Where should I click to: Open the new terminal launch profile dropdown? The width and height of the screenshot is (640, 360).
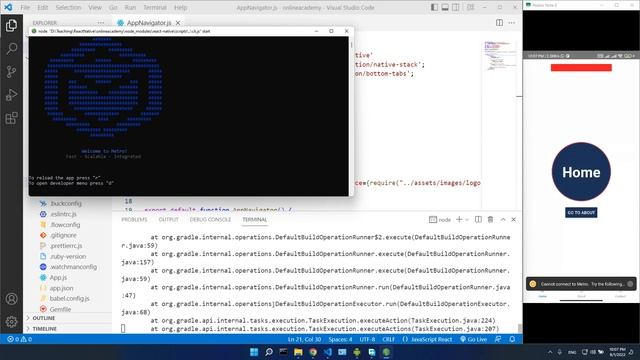[x=467, y=220]
